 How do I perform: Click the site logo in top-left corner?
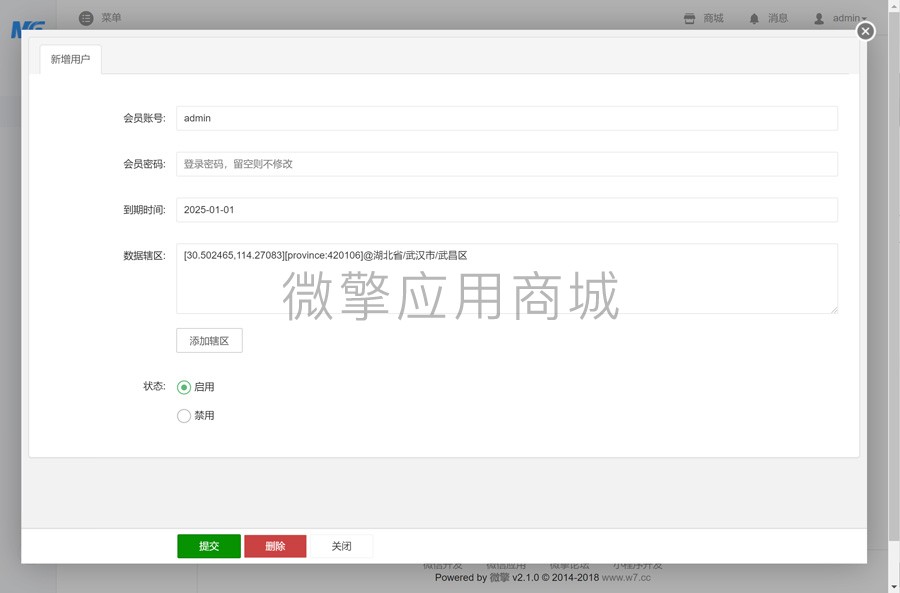pyautogui.click(x=27, y=22)
